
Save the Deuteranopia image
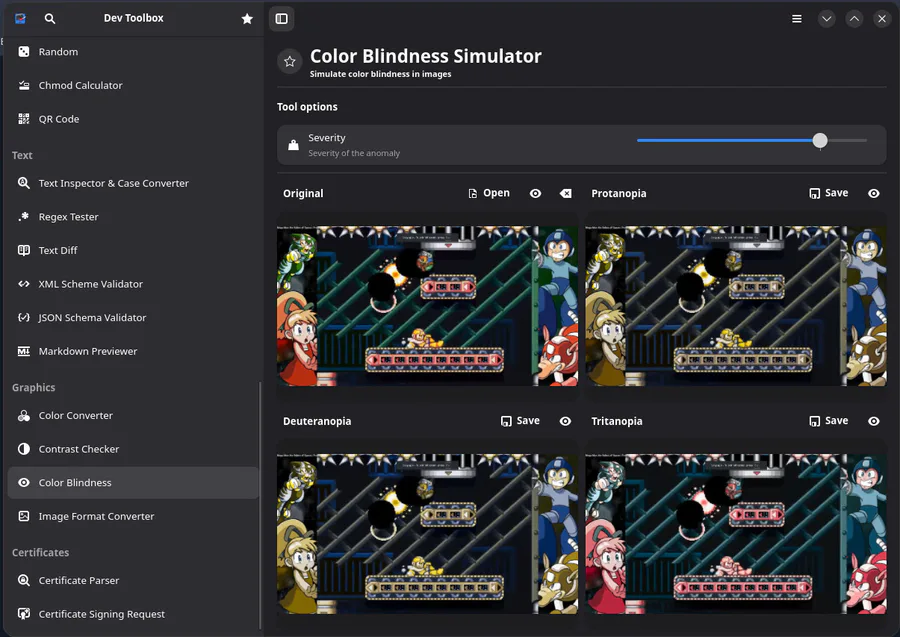(x=520, y=421)
